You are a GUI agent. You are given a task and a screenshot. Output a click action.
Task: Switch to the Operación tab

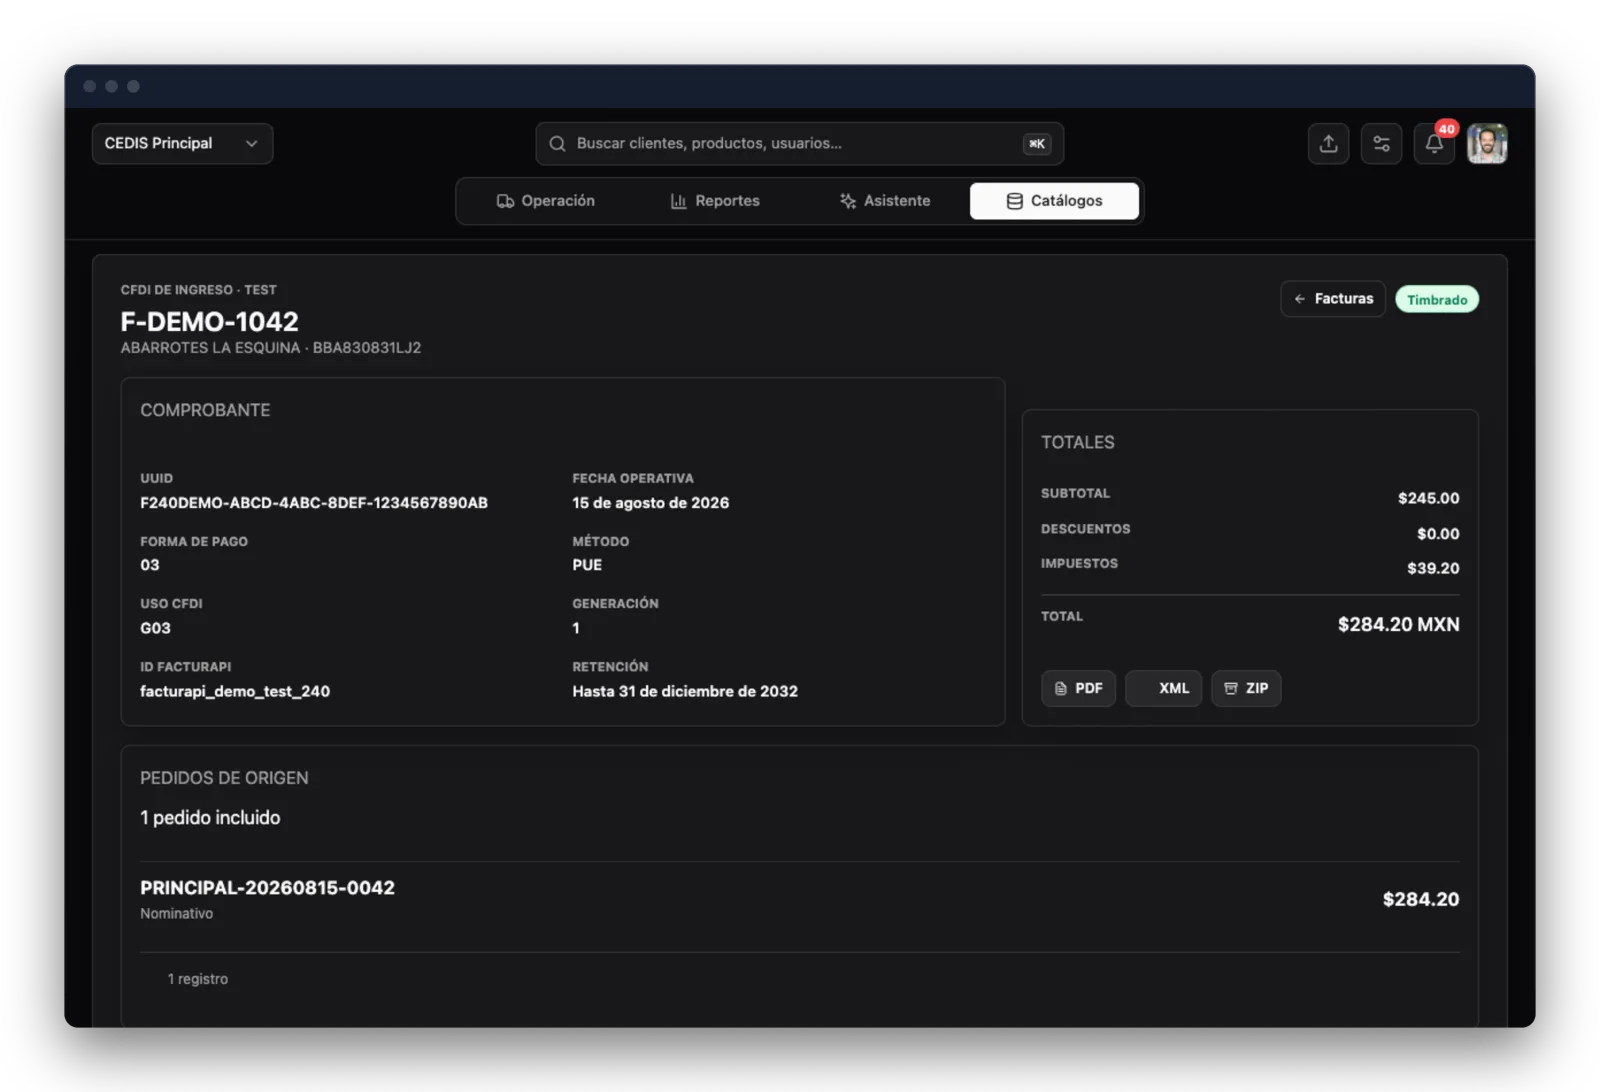click(x=546, y=201)
